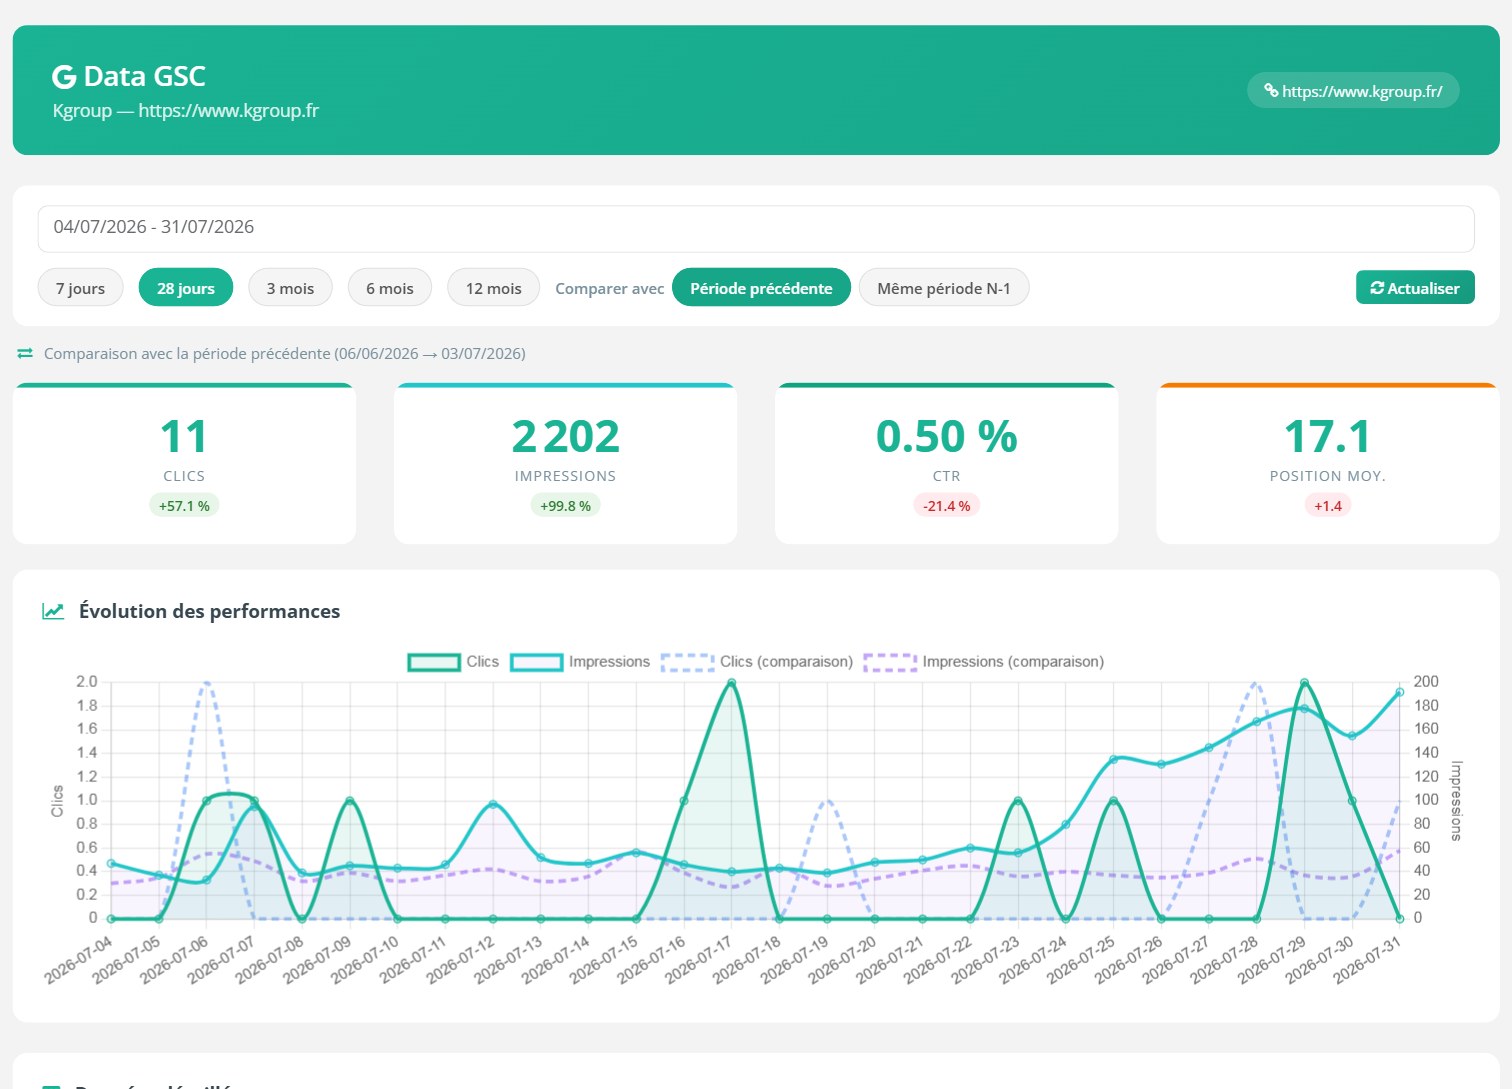
Task: Enable Même période N-1 comparison
Action: (x=944, y=288)
